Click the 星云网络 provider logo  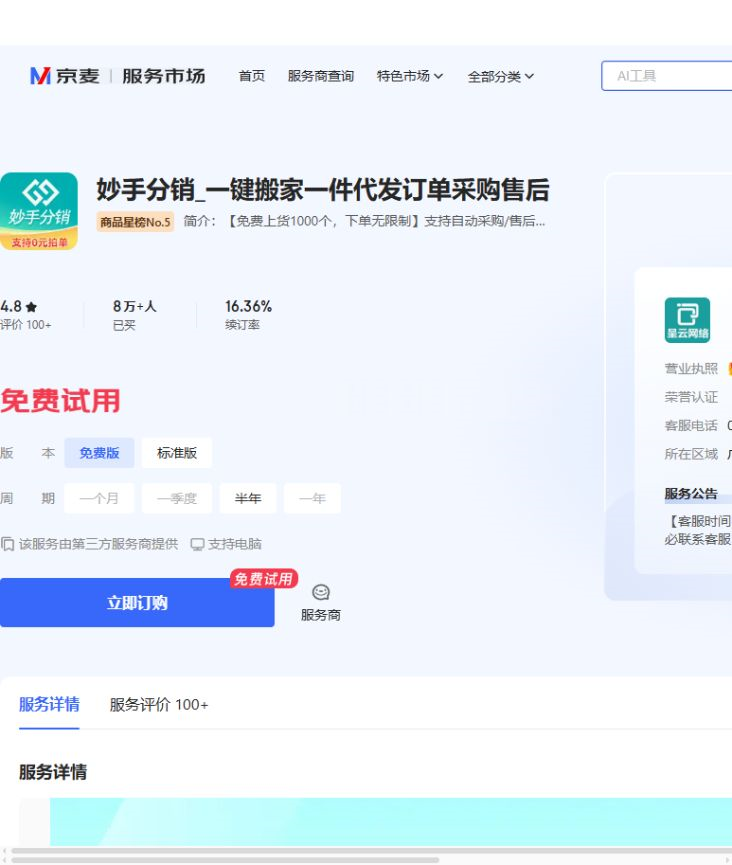coord(687,320)
